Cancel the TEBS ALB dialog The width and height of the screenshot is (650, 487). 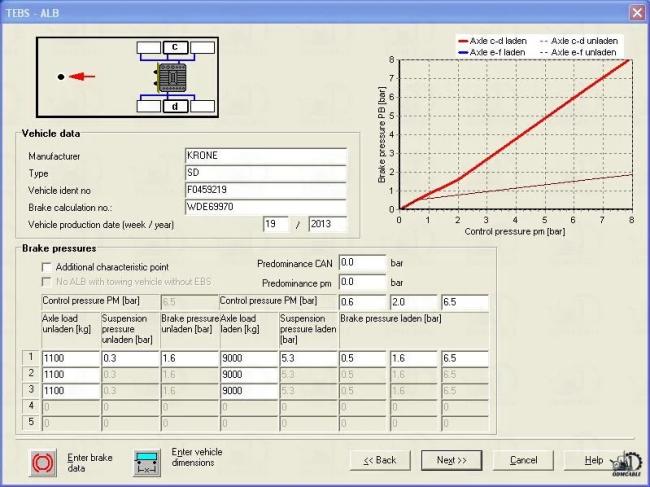[523, 460]
